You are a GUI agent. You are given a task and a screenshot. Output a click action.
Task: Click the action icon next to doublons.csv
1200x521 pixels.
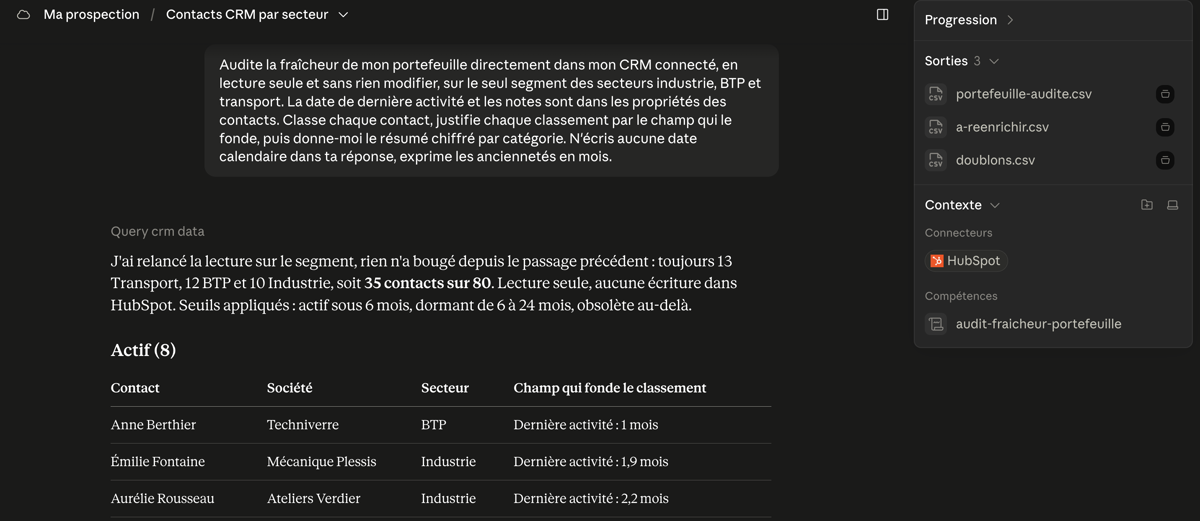(1165, 160)
